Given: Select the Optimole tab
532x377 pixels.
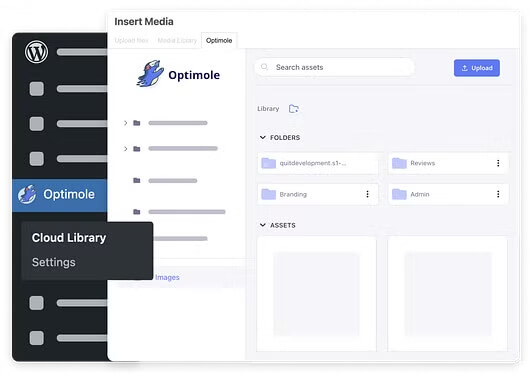Looking at the screenshot, I should click(219, 40).
